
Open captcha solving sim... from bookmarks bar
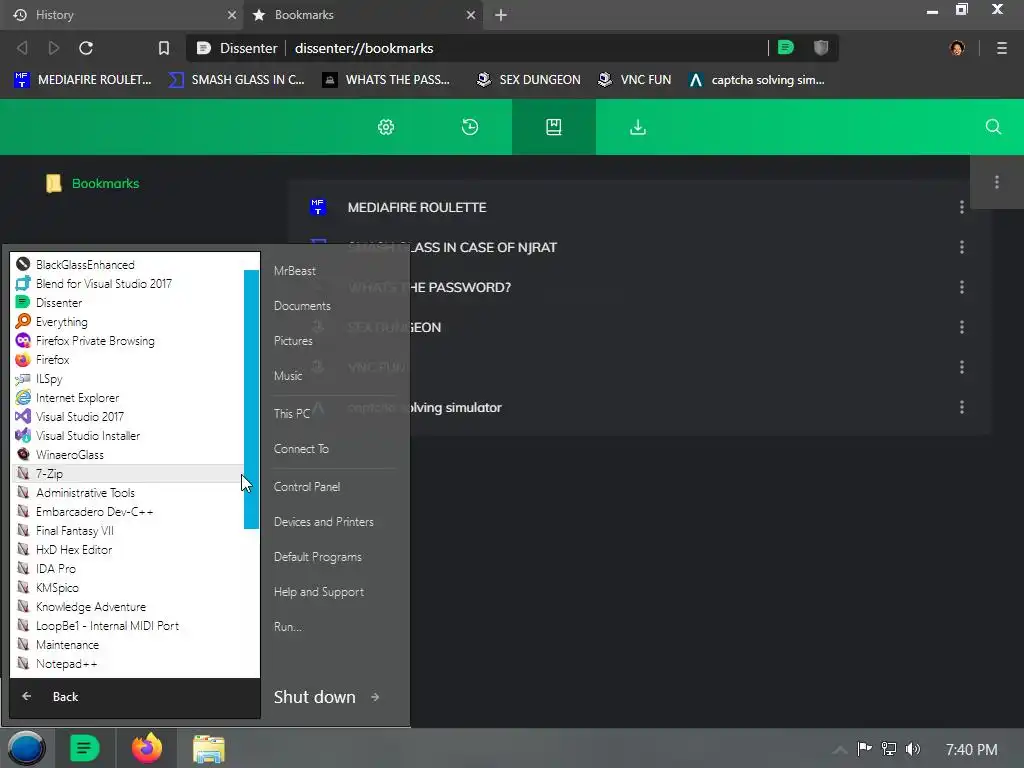point(757,80)
